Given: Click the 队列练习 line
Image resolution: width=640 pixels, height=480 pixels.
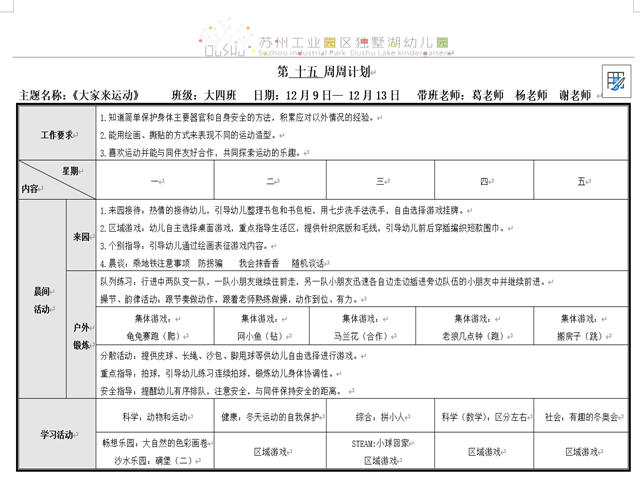Looking at the screenshot, I should click(x=322, y=282).
